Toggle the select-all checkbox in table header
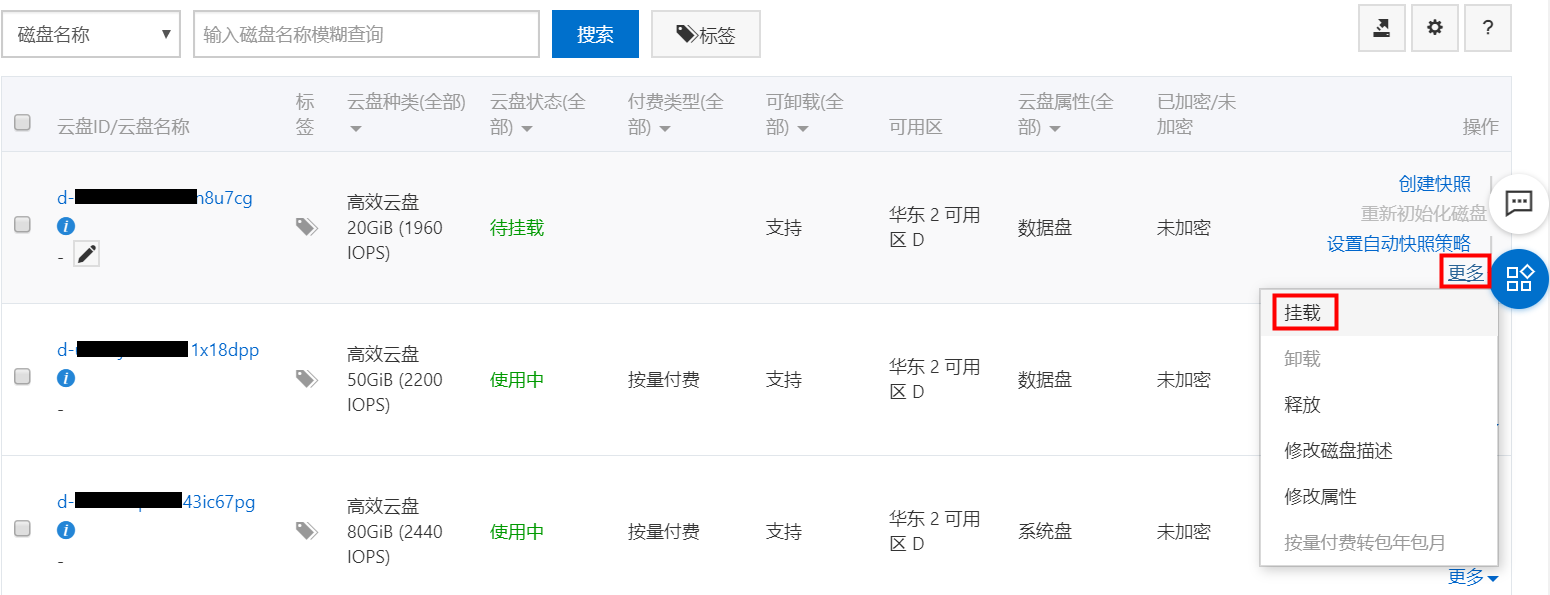Screen dimensions: 1550x595 tap(22, 123)
